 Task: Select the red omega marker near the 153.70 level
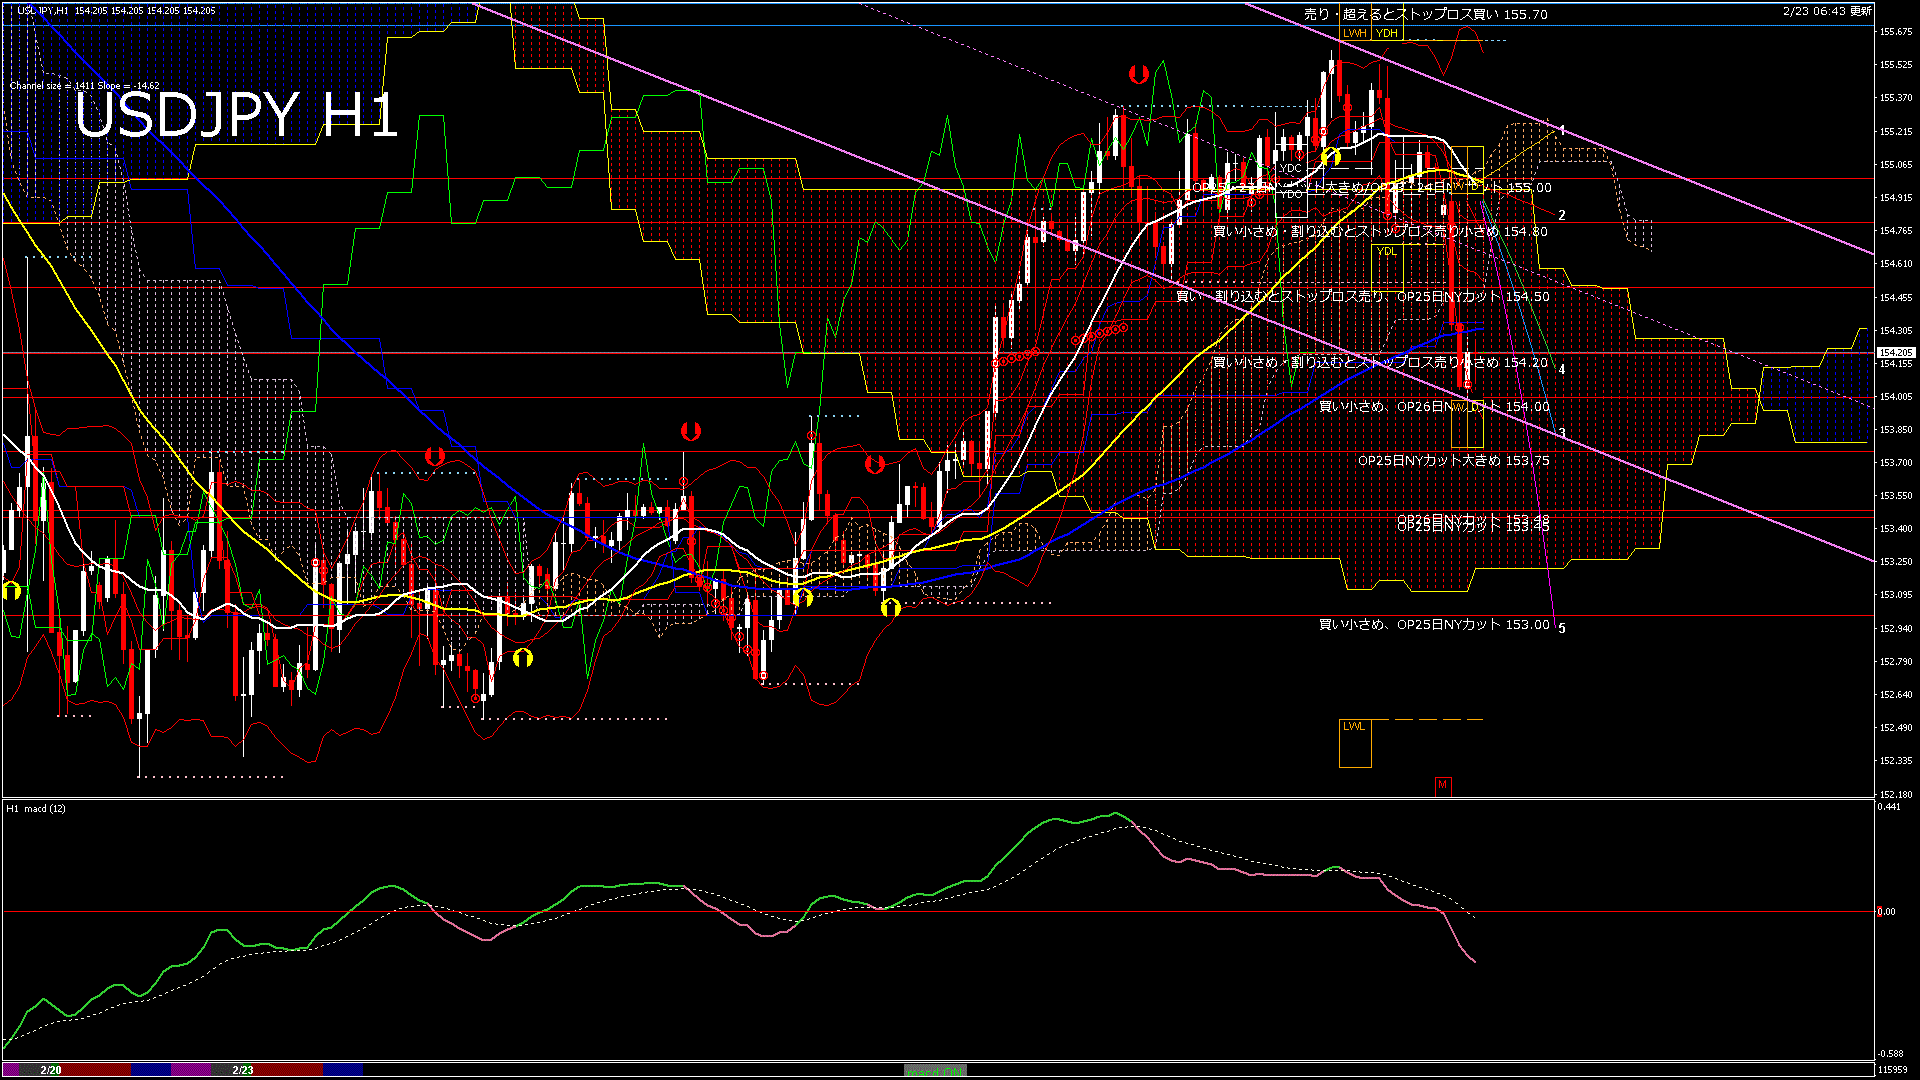(875, 463)
